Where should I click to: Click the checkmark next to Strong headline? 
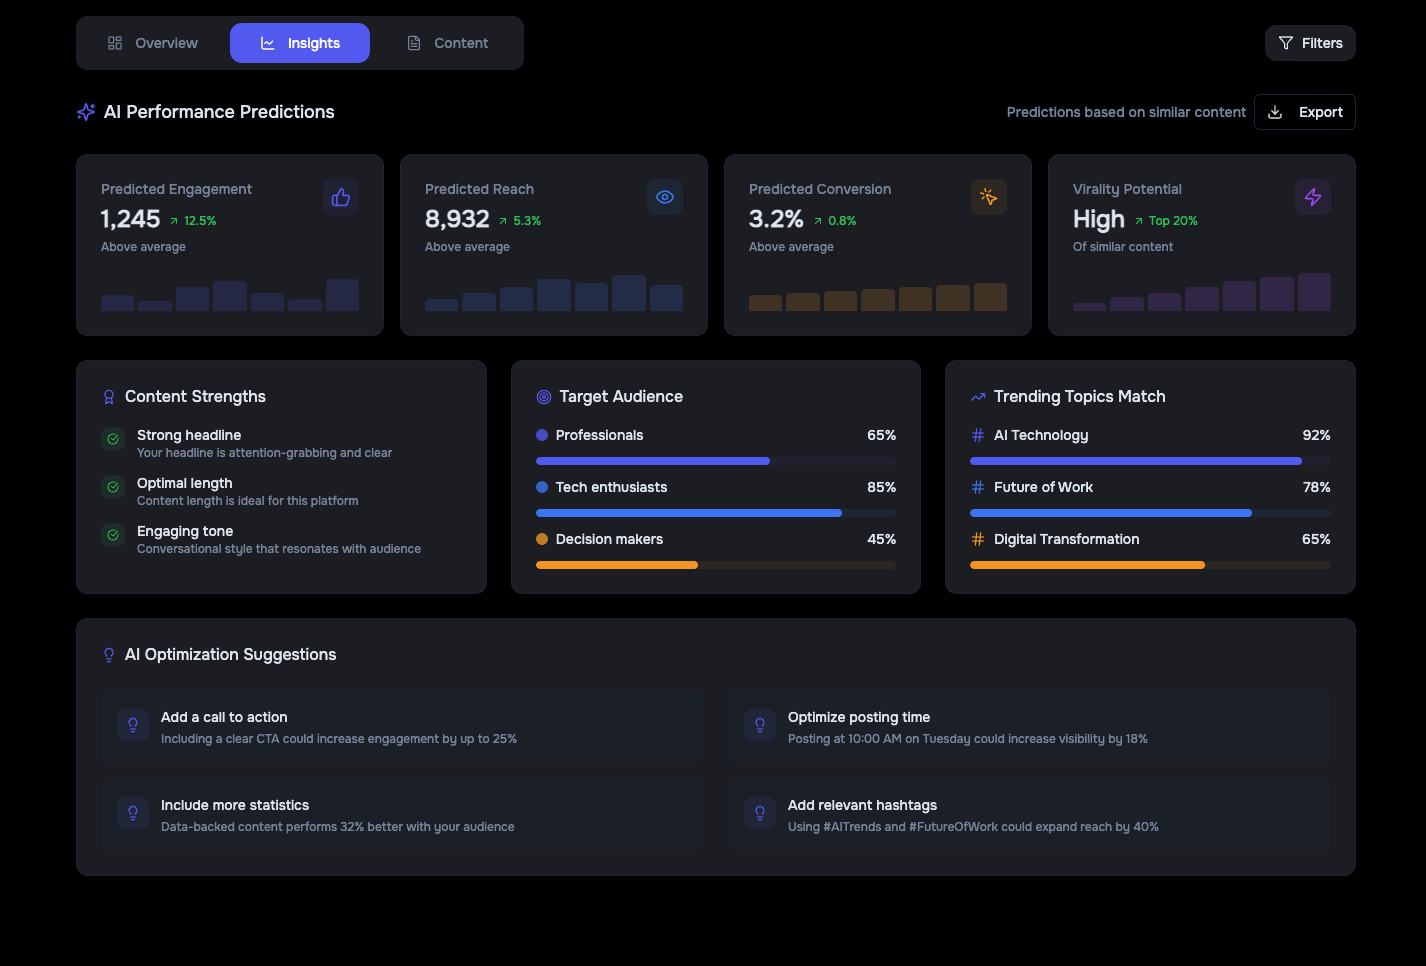pos(112,439)
